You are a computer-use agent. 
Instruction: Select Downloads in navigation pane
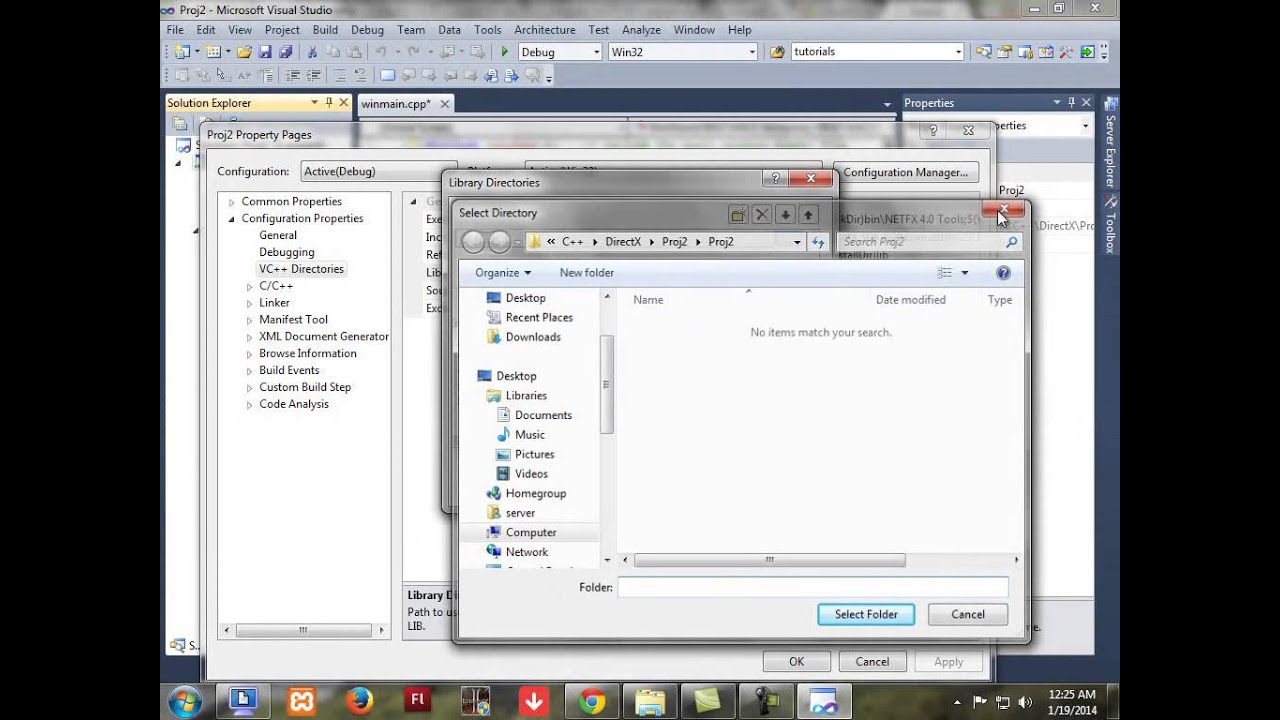click(x=533, y=337)
